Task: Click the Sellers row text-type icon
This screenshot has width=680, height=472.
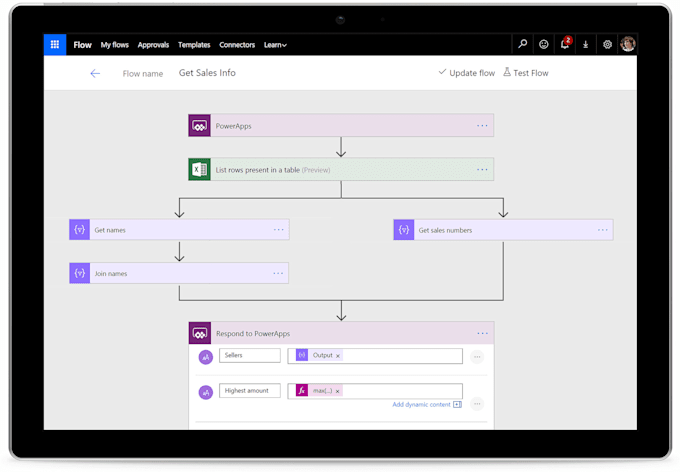Action: point(206,357)
